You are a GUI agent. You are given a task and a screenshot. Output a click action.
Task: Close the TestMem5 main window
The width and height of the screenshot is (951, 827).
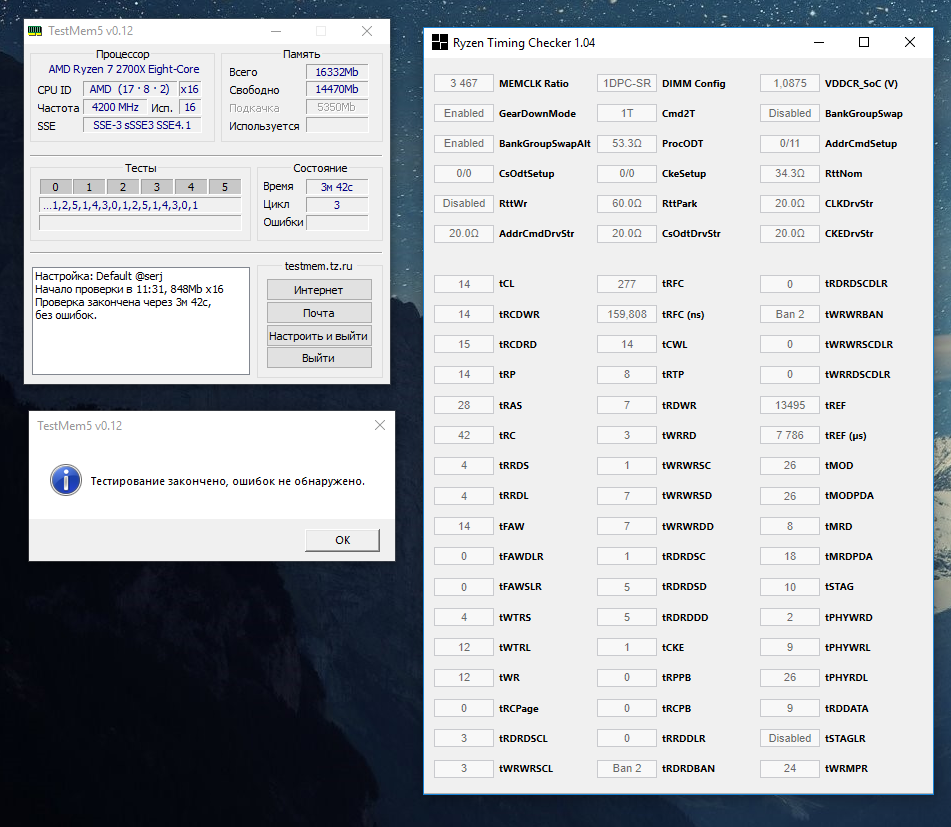(x=367, y=31)
